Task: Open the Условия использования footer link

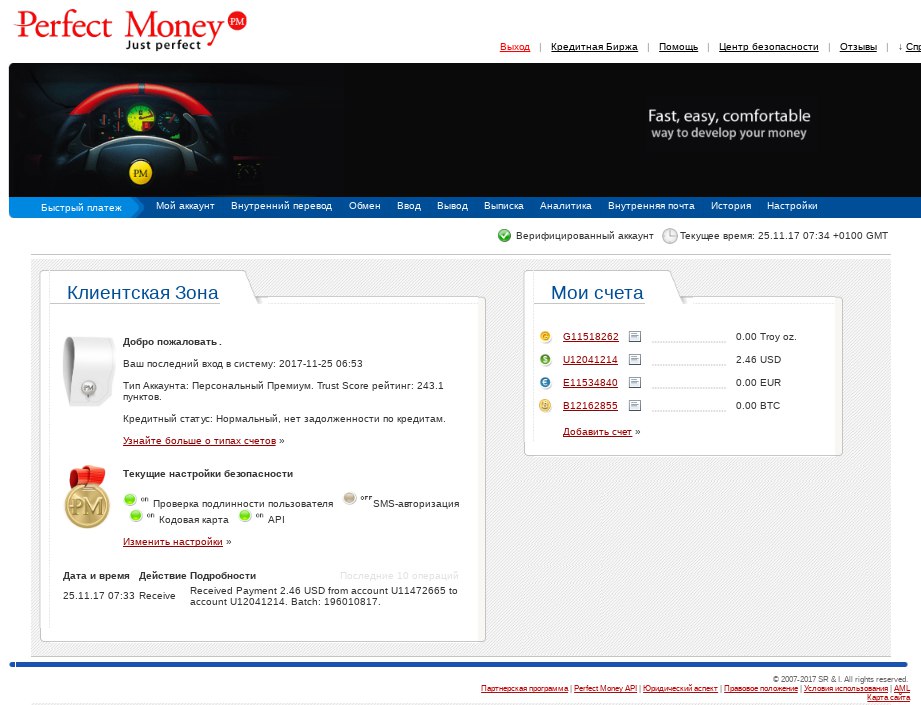Action: (846, 688)
